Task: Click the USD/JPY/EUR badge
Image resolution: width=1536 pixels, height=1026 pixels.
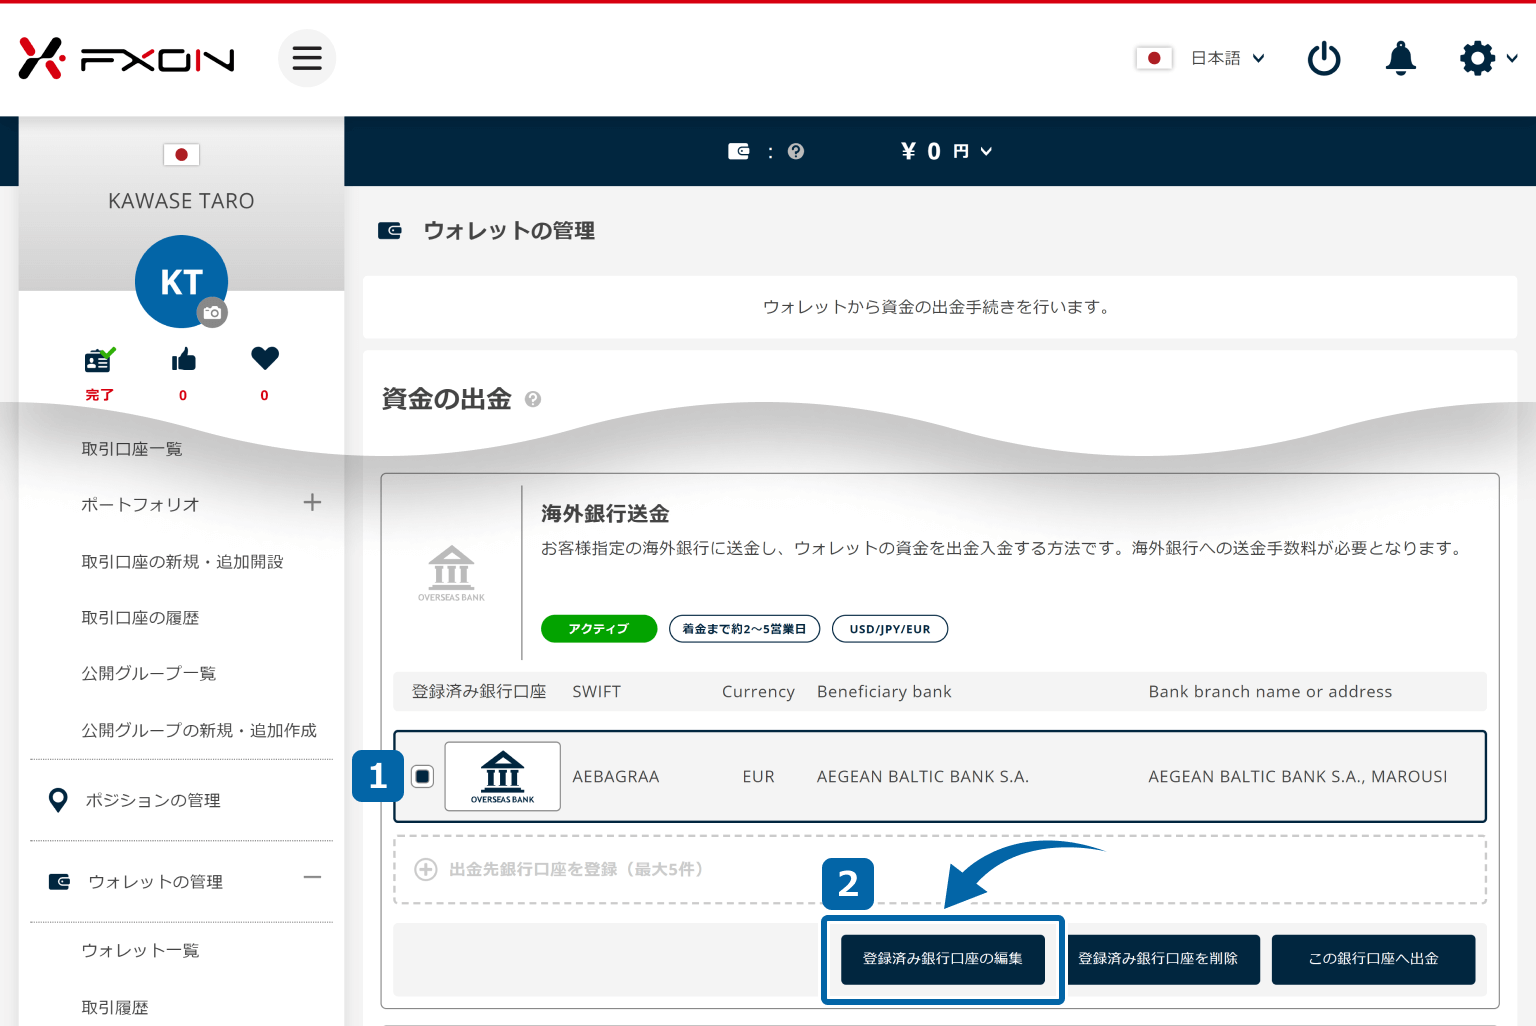Action: [890, 629]
